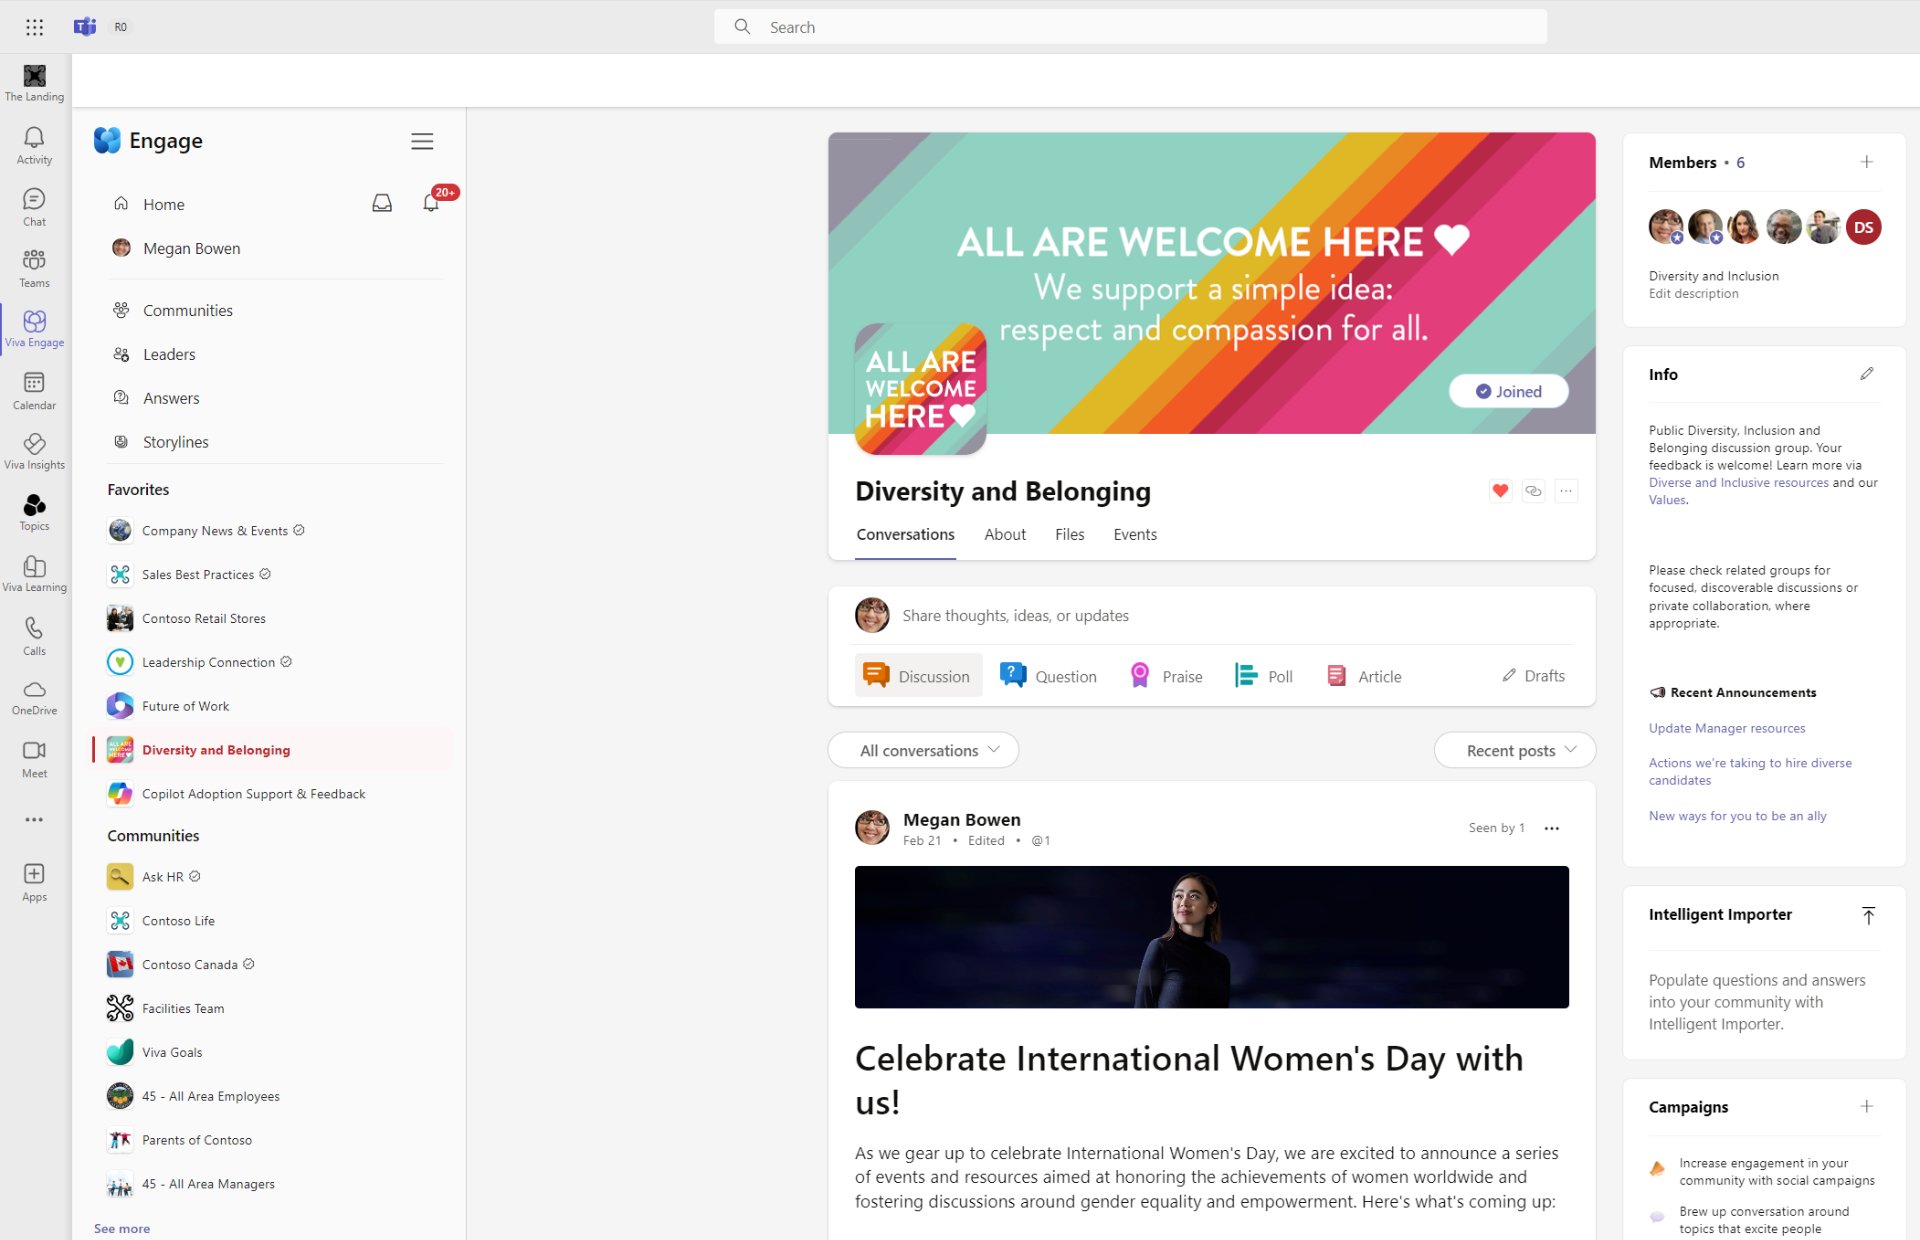Open Meet in Teams rail

pyautogui.click(x=35, y=760)
